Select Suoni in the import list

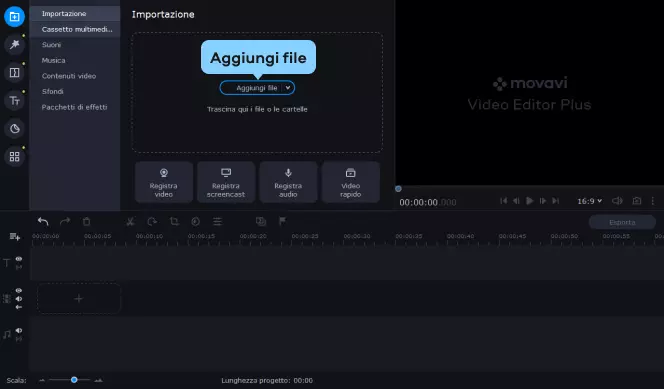pyautogui.click(x=51, y=45)
